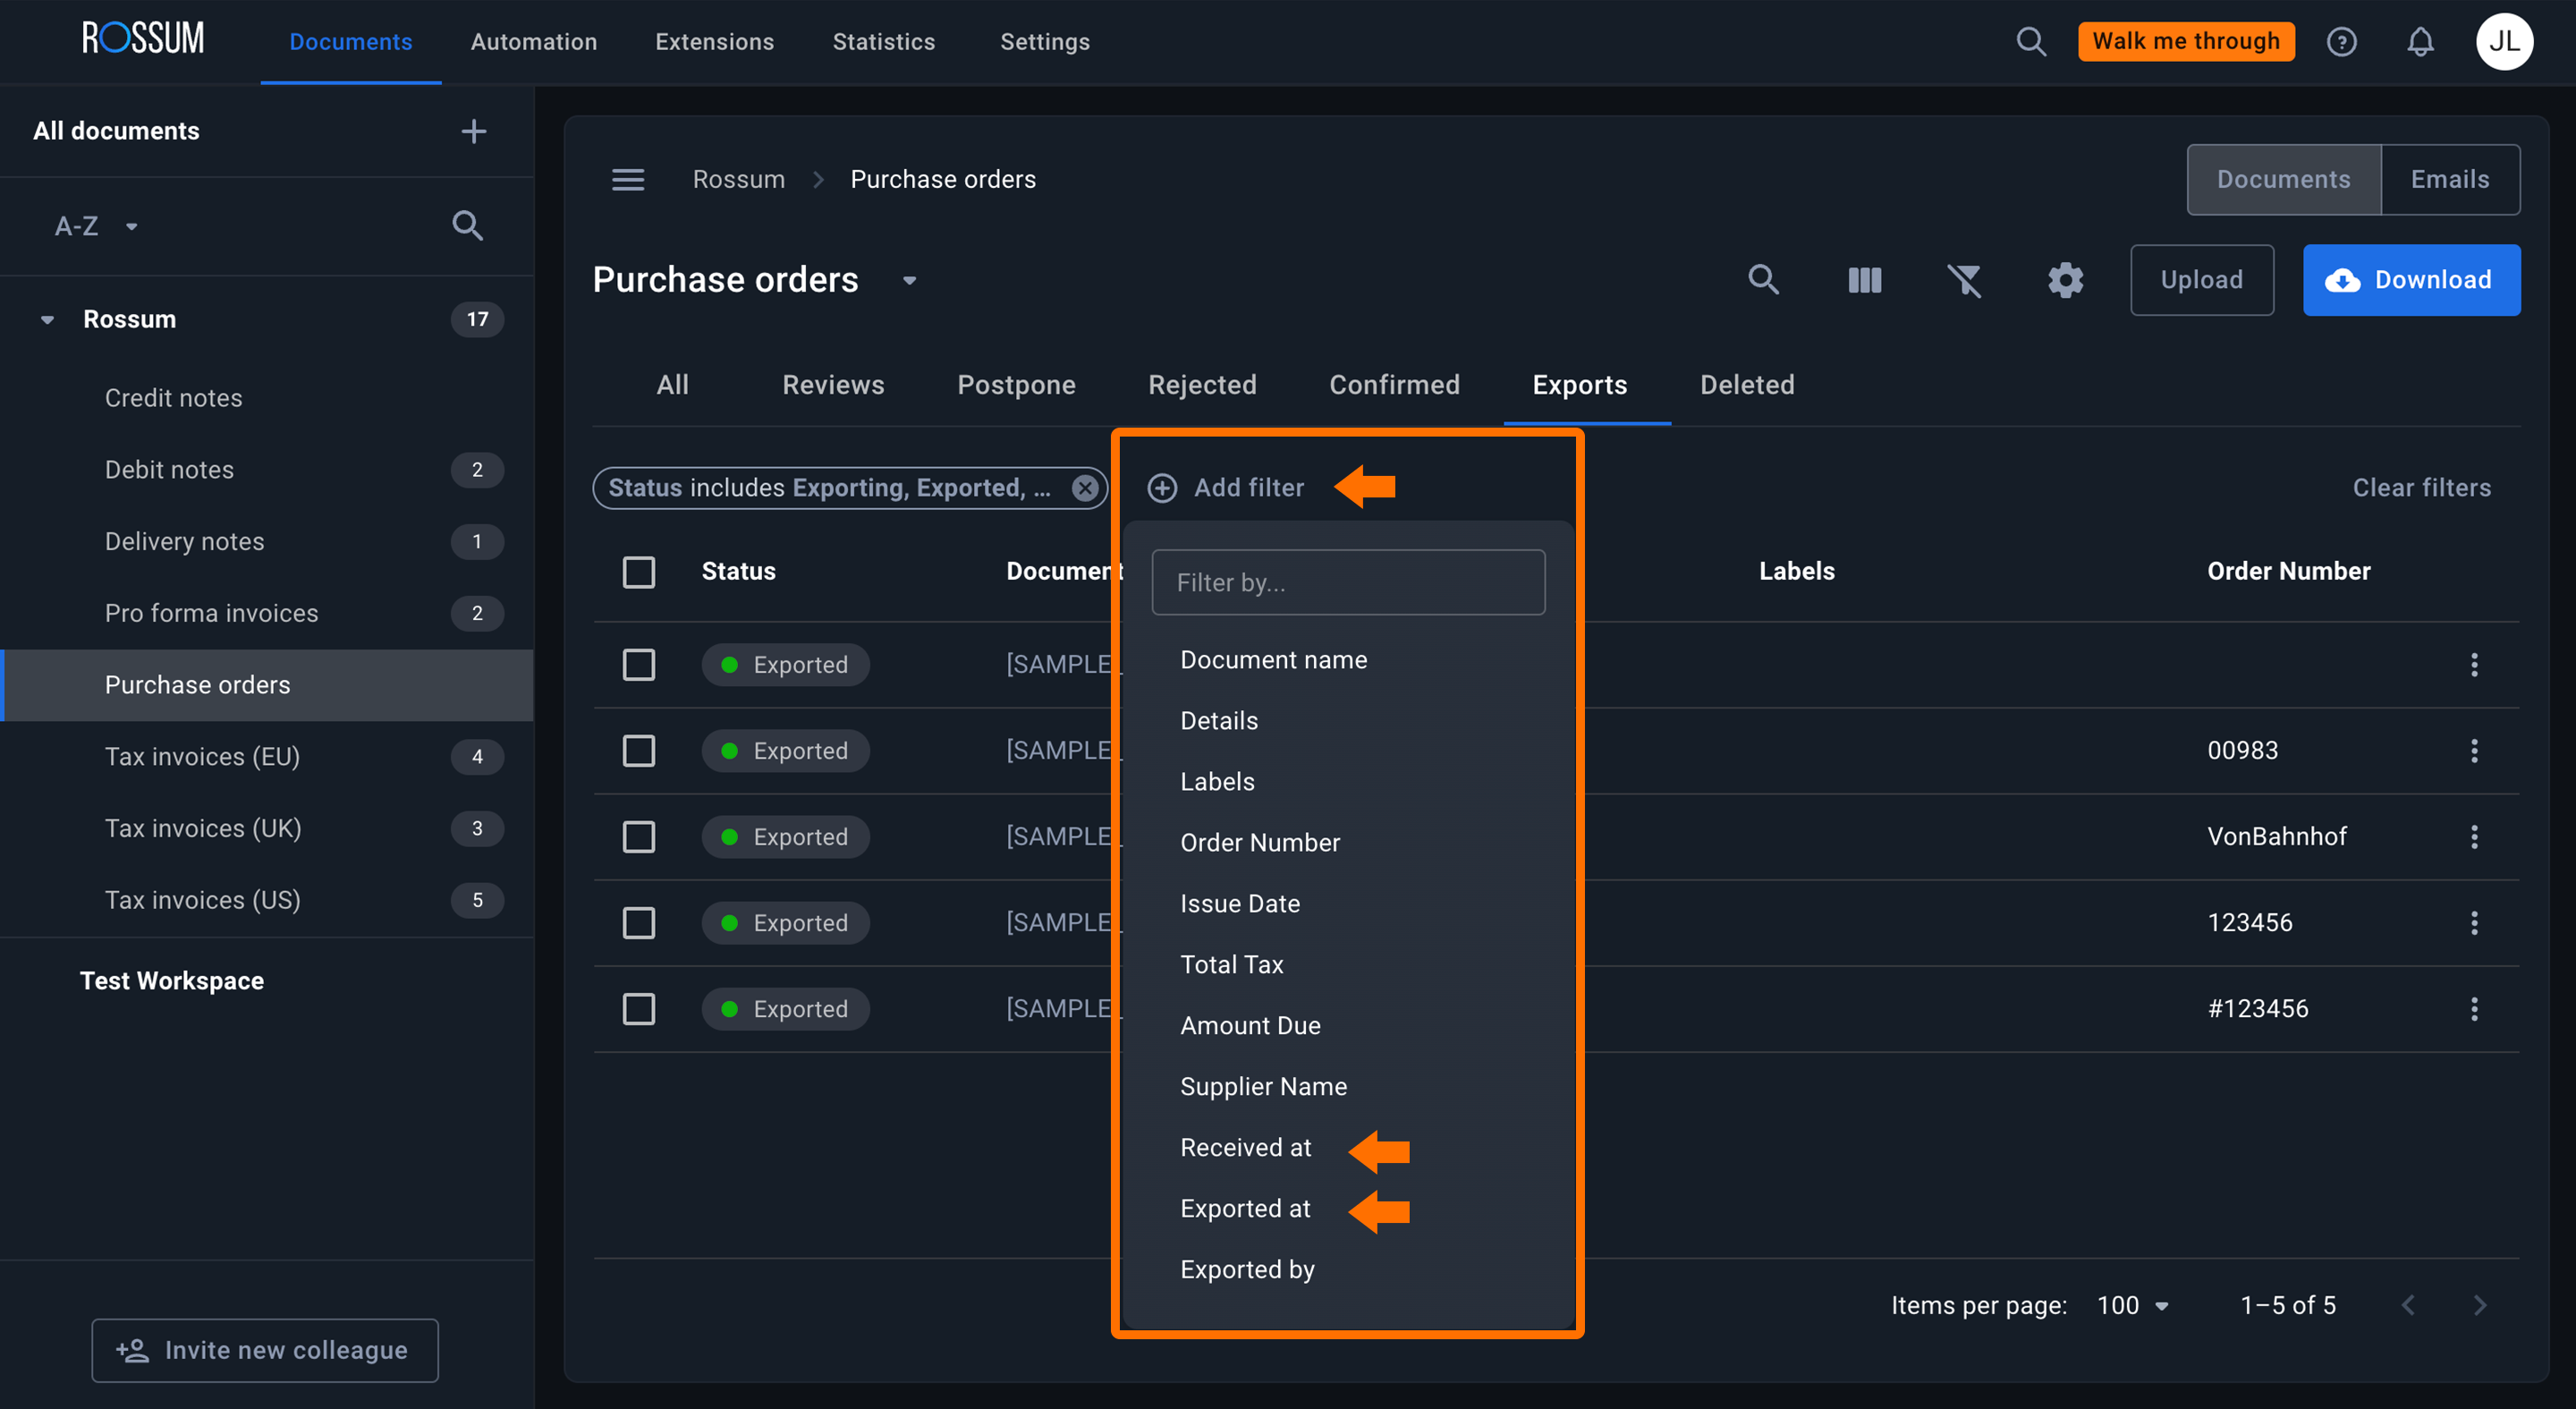Check the row with order VonBahnhof

pyautogui.click(x=639, y=837)
